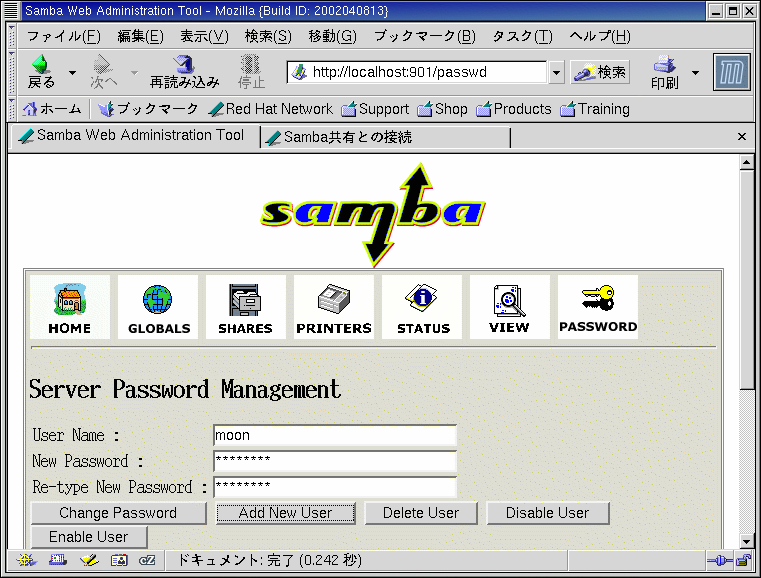
Task: Open the HOME page icon
Action: (69, 307)
